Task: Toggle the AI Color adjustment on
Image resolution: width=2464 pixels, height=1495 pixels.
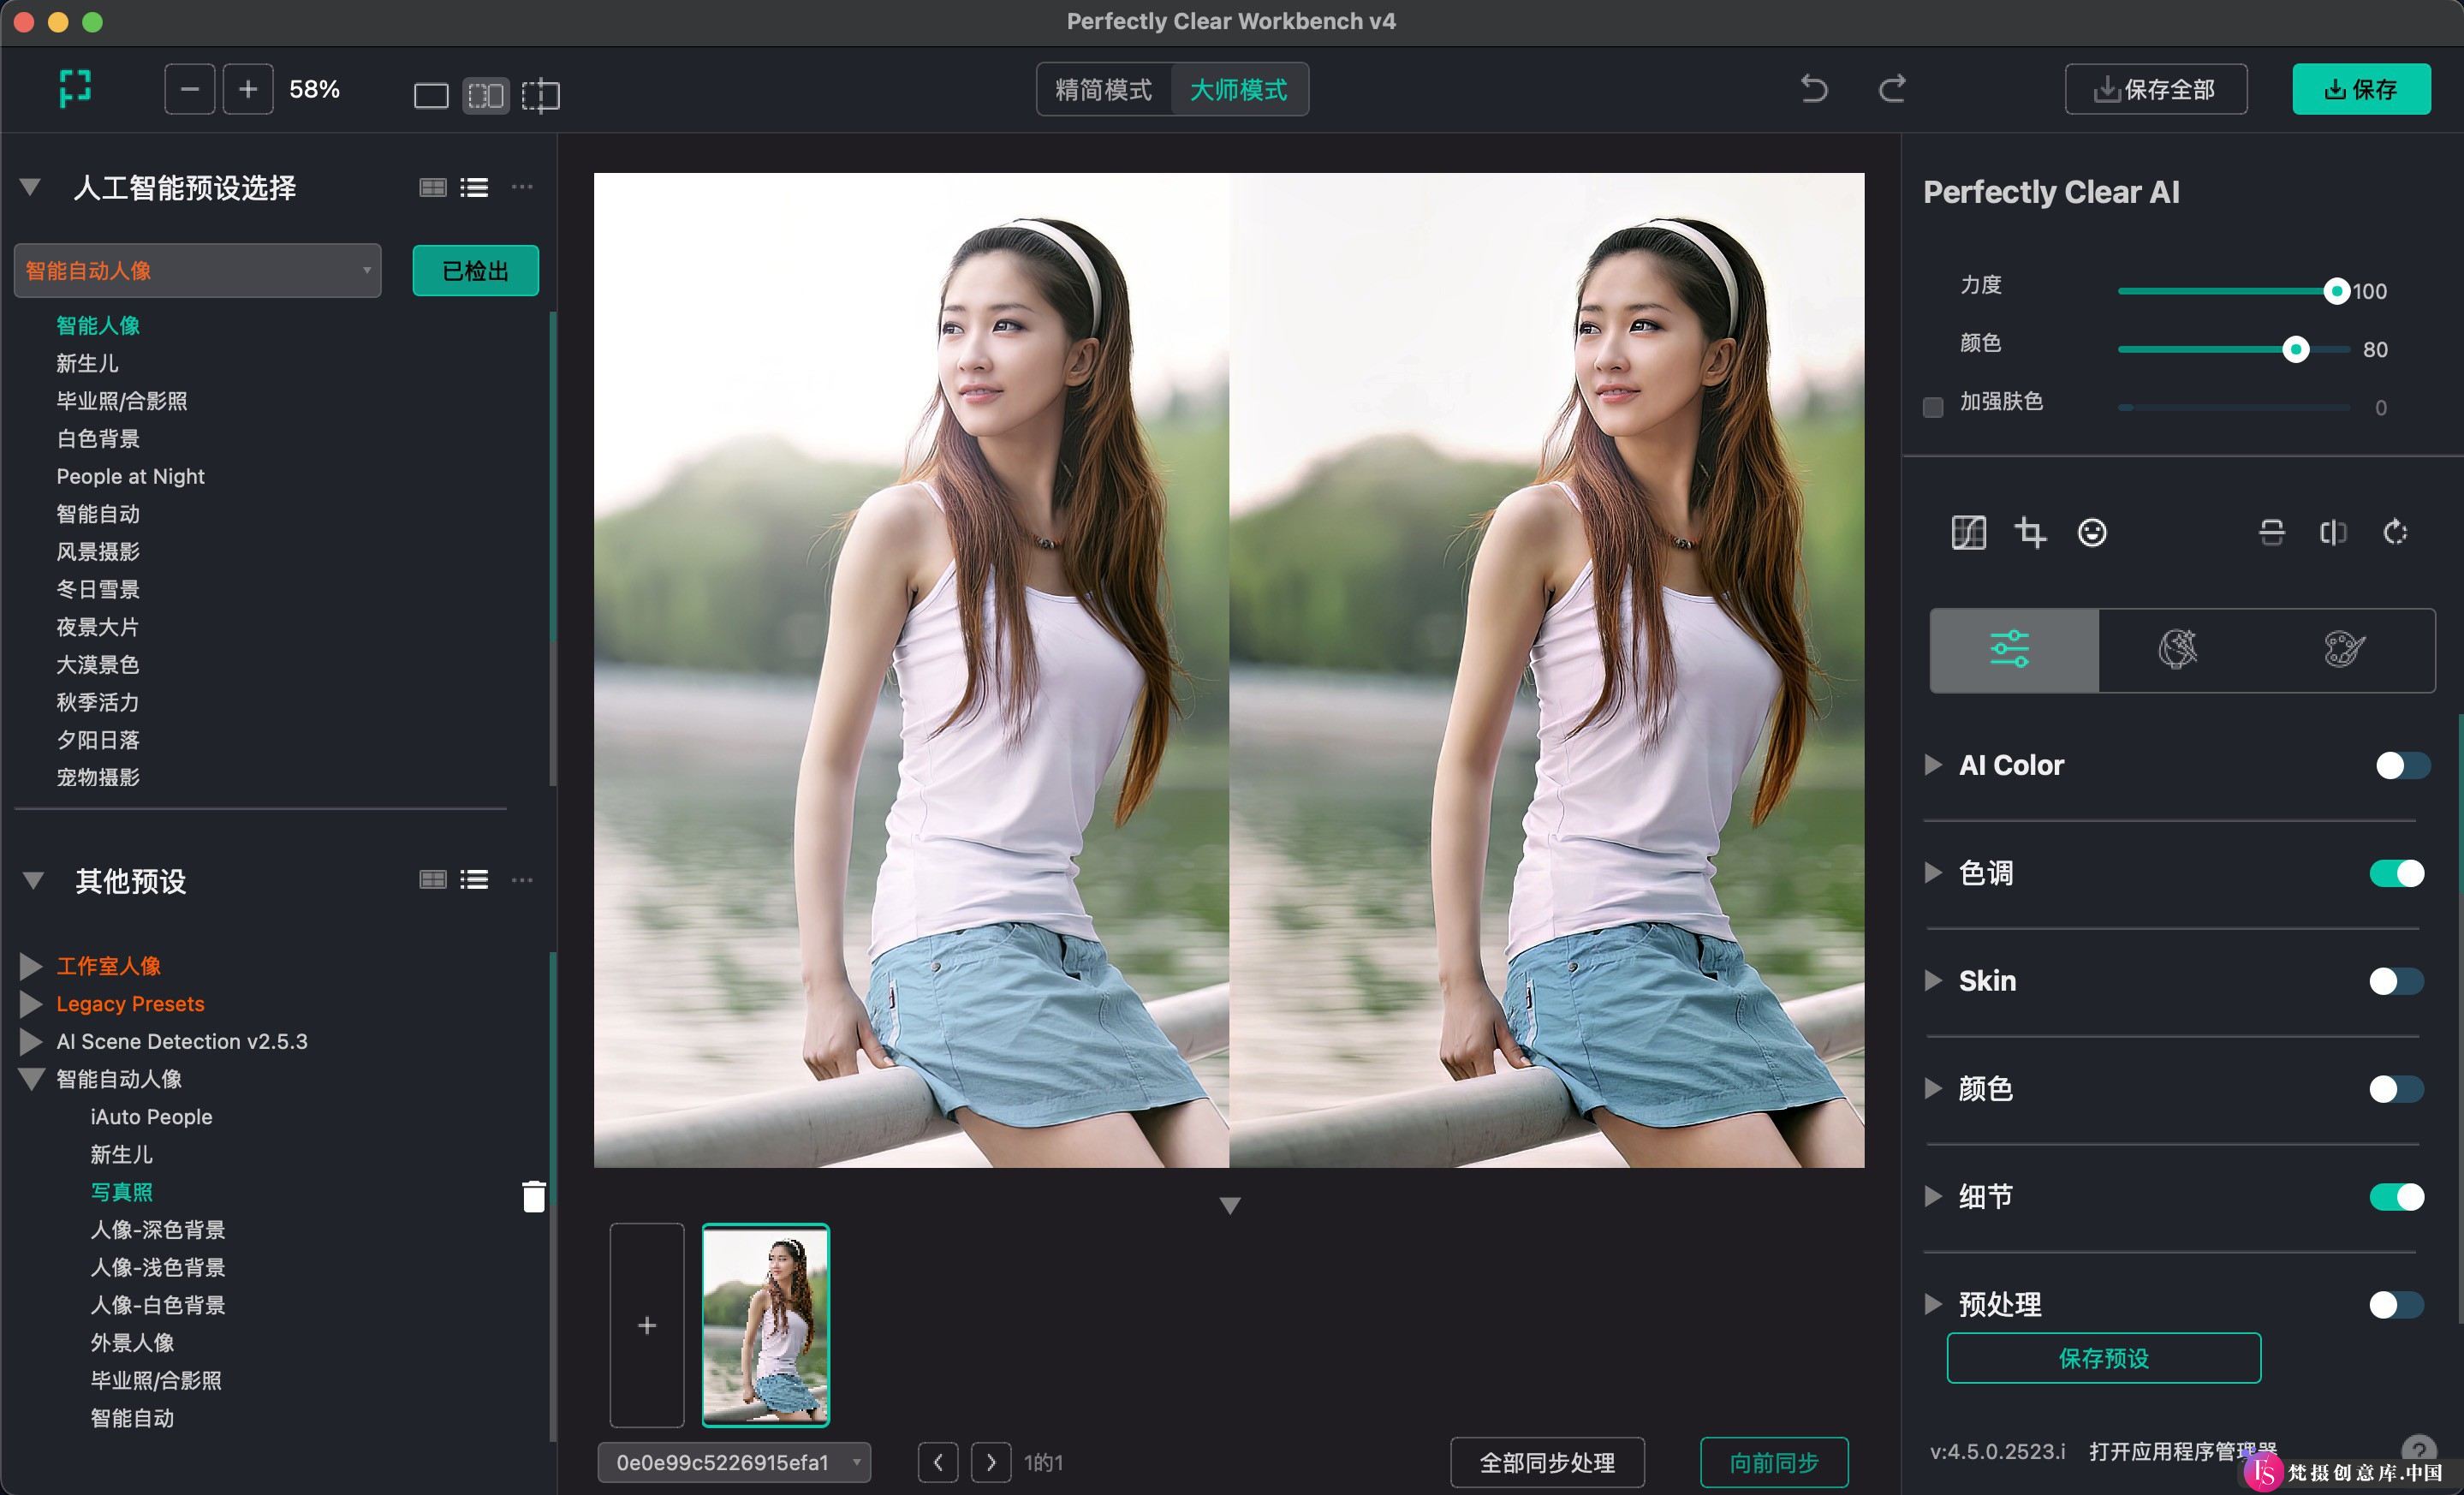Action: (x=2397, y=765)
